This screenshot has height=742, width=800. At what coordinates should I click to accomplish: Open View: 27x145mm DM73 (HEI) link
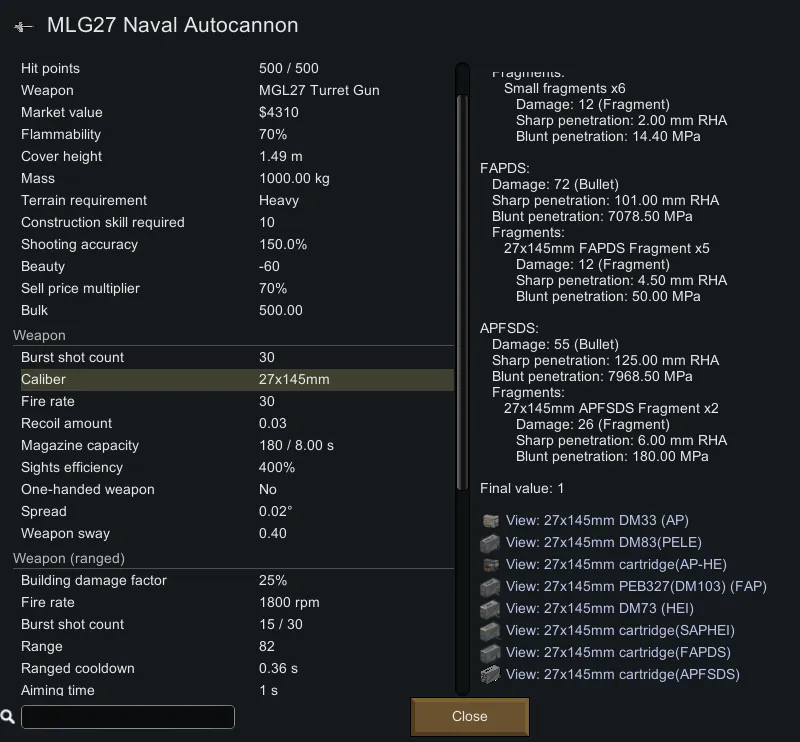599,608
